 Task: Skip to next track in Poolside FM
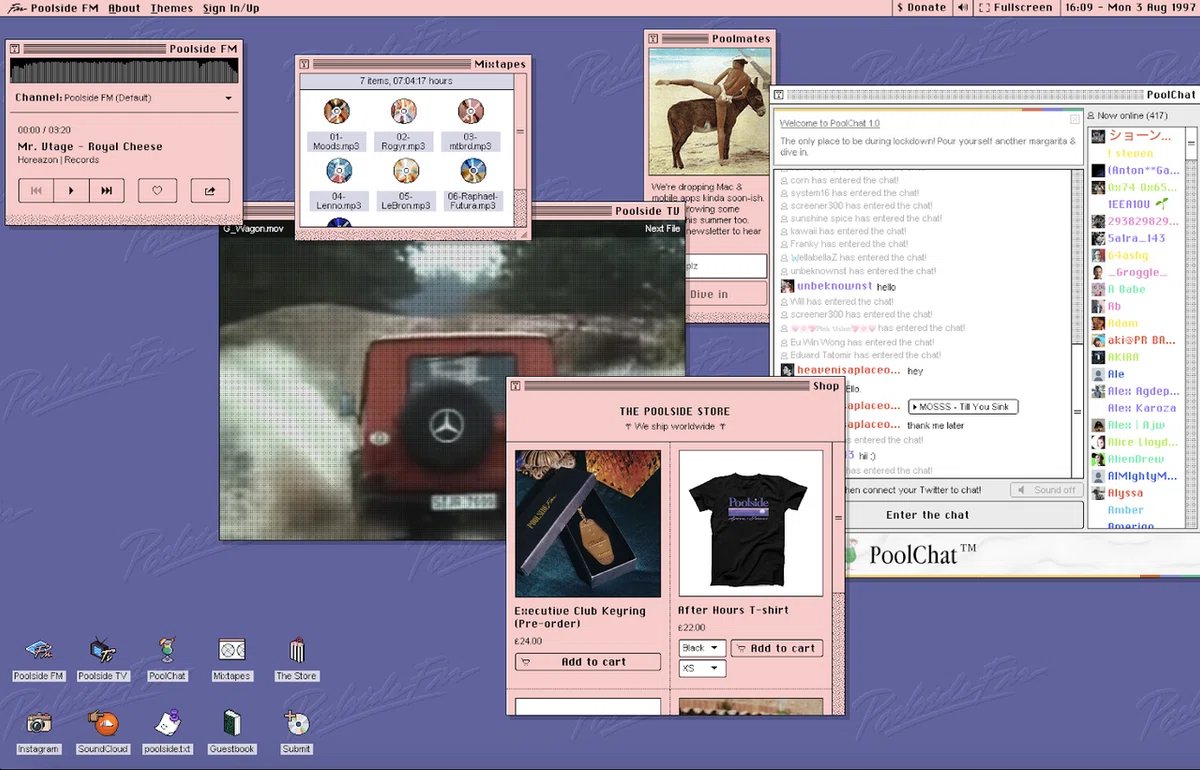(x=106, y=190)
